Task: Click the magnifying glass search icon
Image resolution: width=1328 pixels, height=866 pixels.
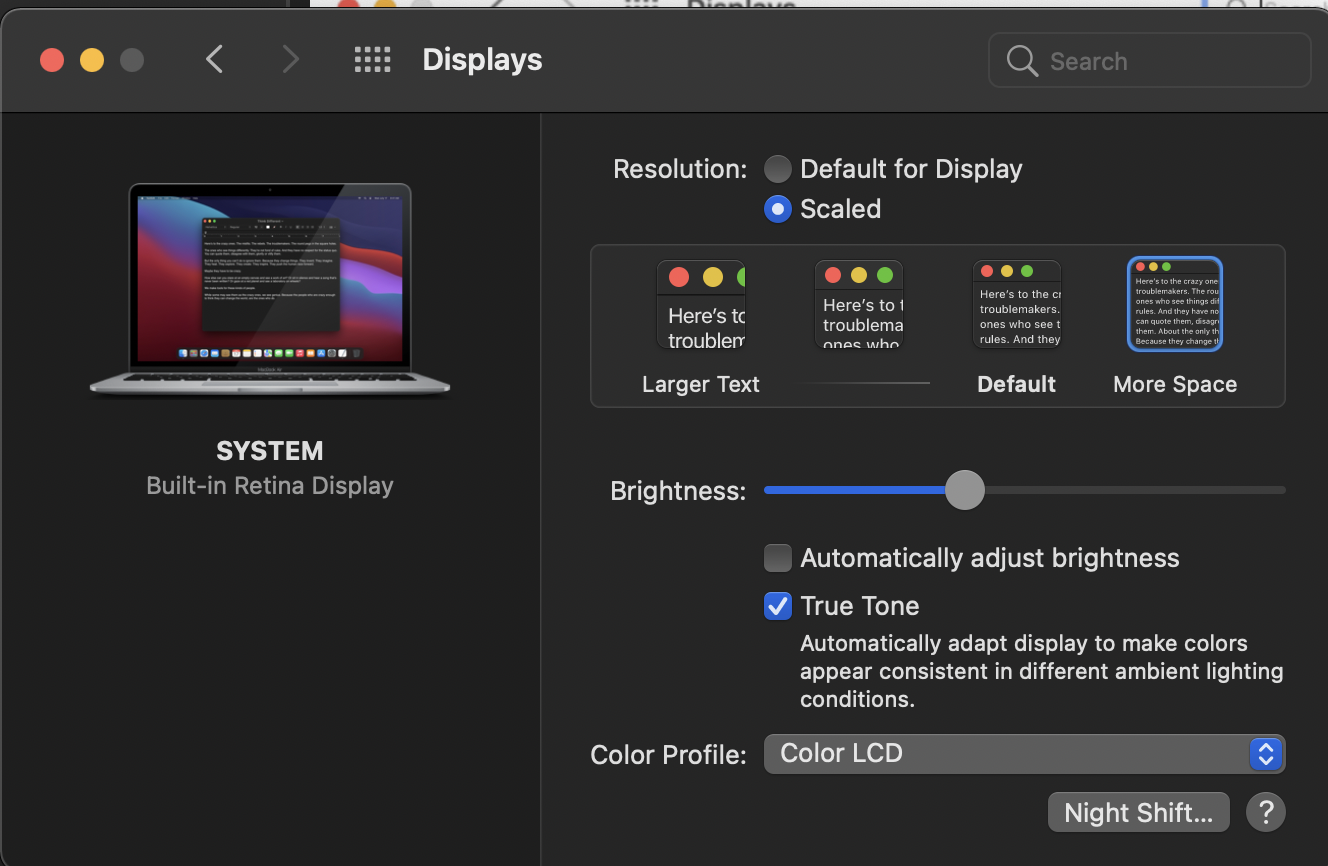Action: (1021, 61)
